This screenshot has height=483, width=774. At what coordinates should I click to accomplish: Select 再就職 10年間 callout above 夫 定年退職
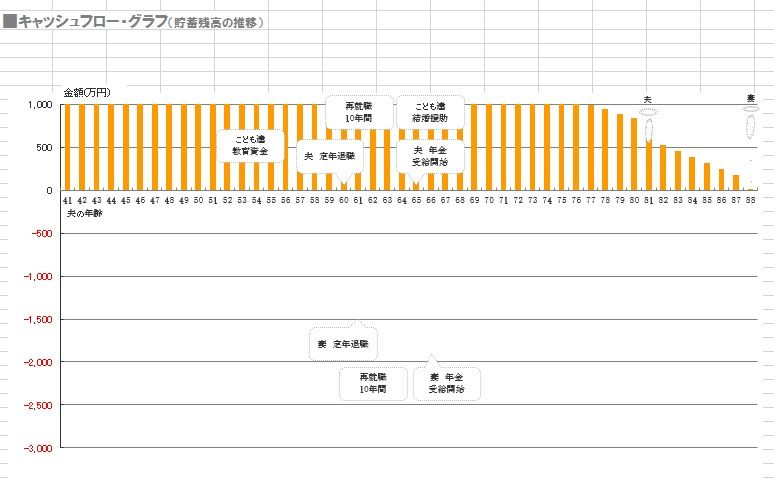click(x=359, y=112)
